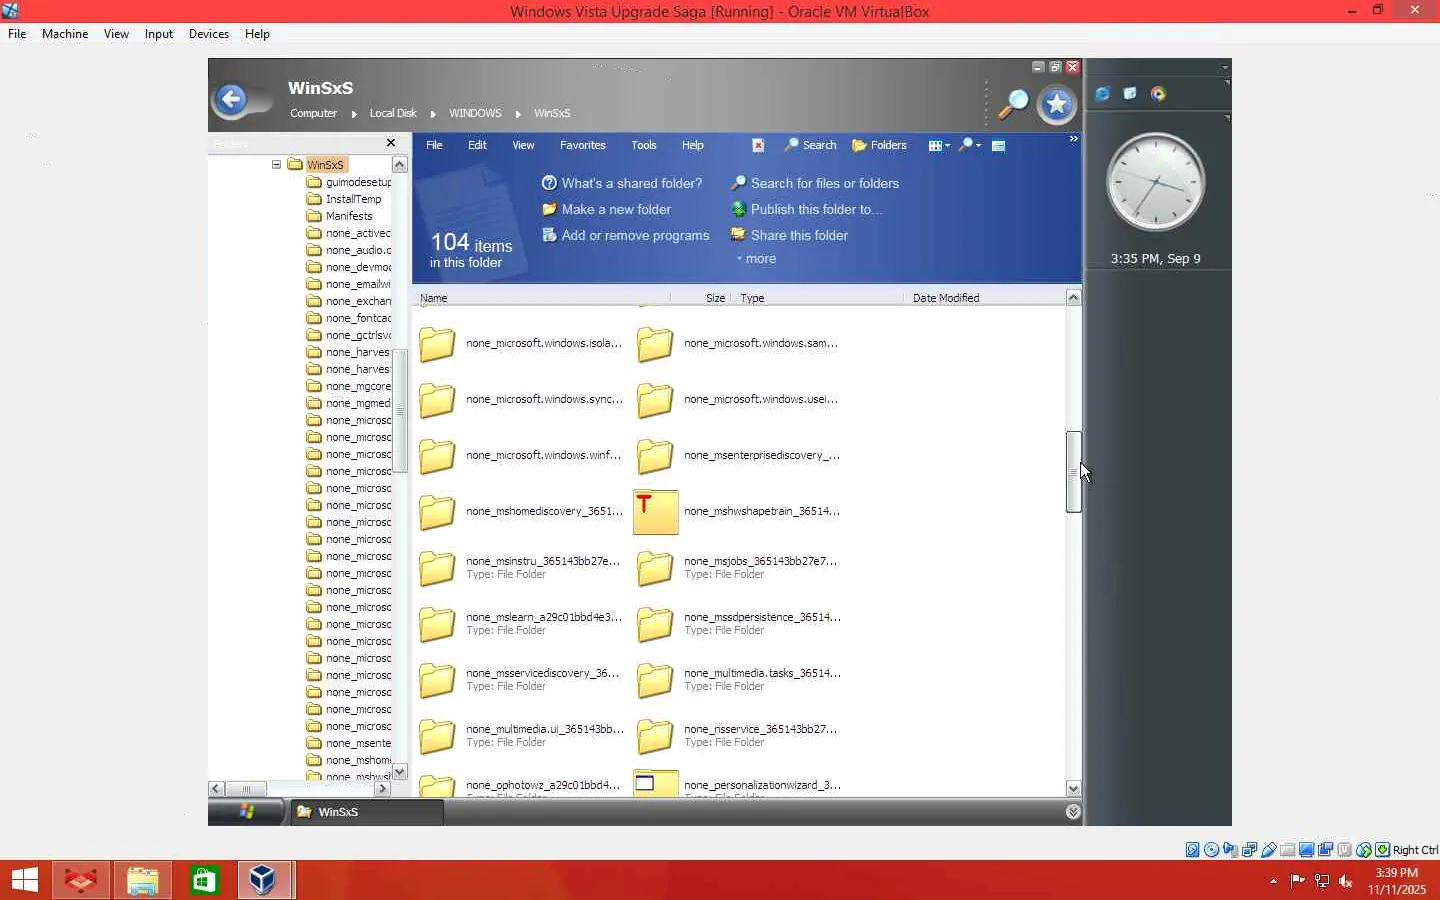Open the VirtualBox Machine menu
This screenshot has width=1440, height=900.
(65, 34)
